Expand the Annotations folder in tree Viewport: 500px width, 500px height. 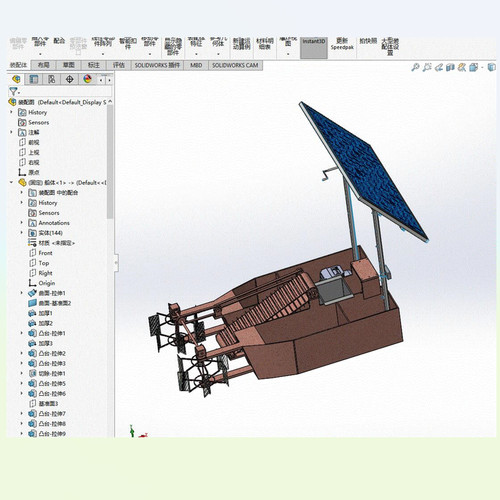(22, 223)
